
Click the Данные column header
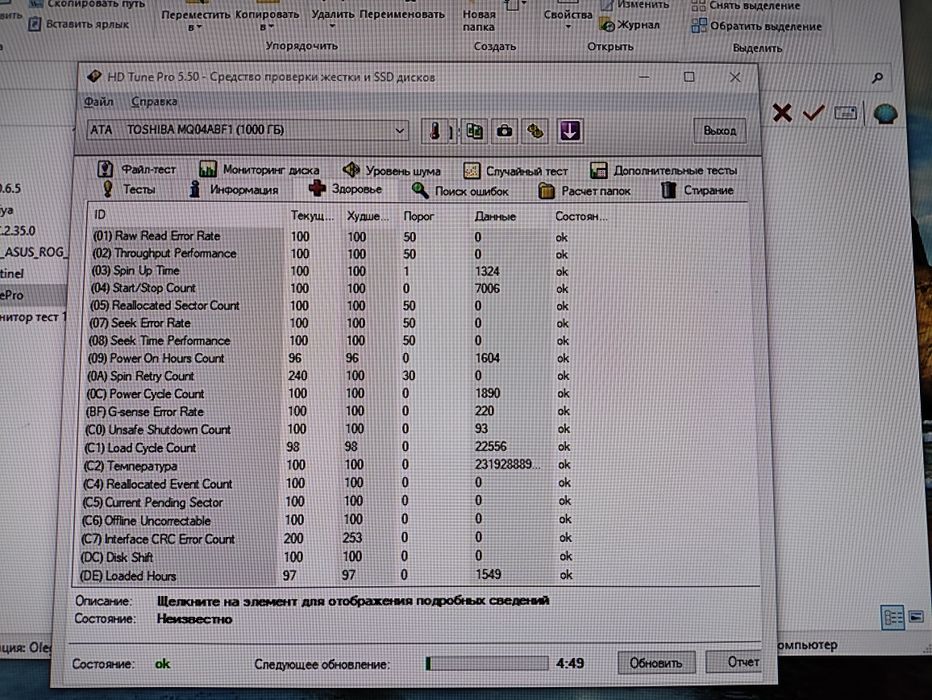(x=495, y=217)
